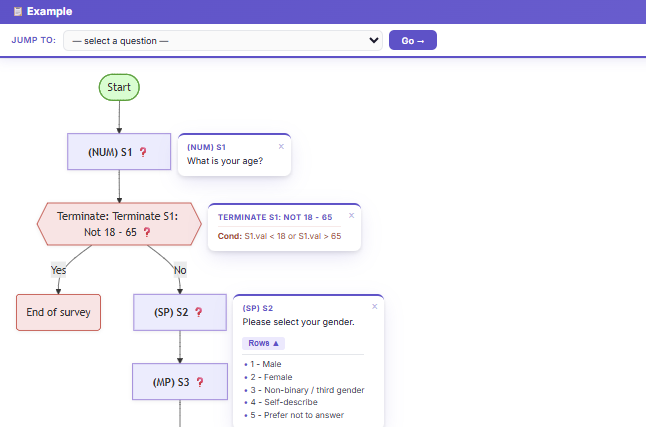Viewport: 647px width, 427px height.
Task: Click the End of survey node
Action: [x=58, y=312]
